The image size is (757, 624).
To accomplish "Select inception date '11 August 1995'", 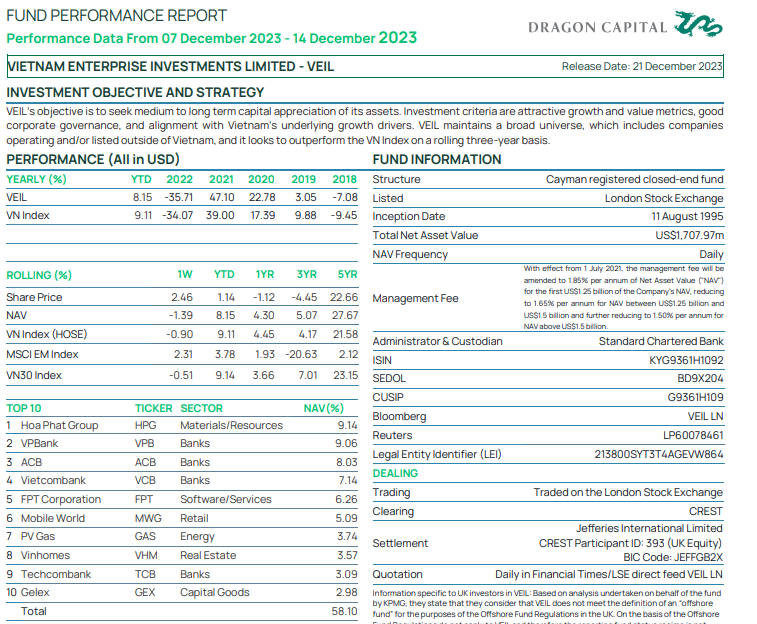I will click(687, 216).
